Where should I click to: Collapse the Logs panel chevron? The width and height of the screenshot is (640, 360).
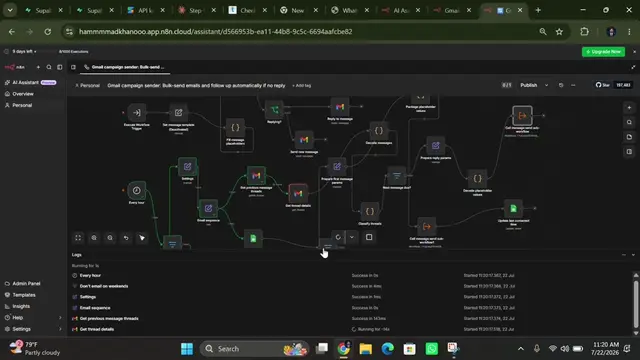[633, 255]
